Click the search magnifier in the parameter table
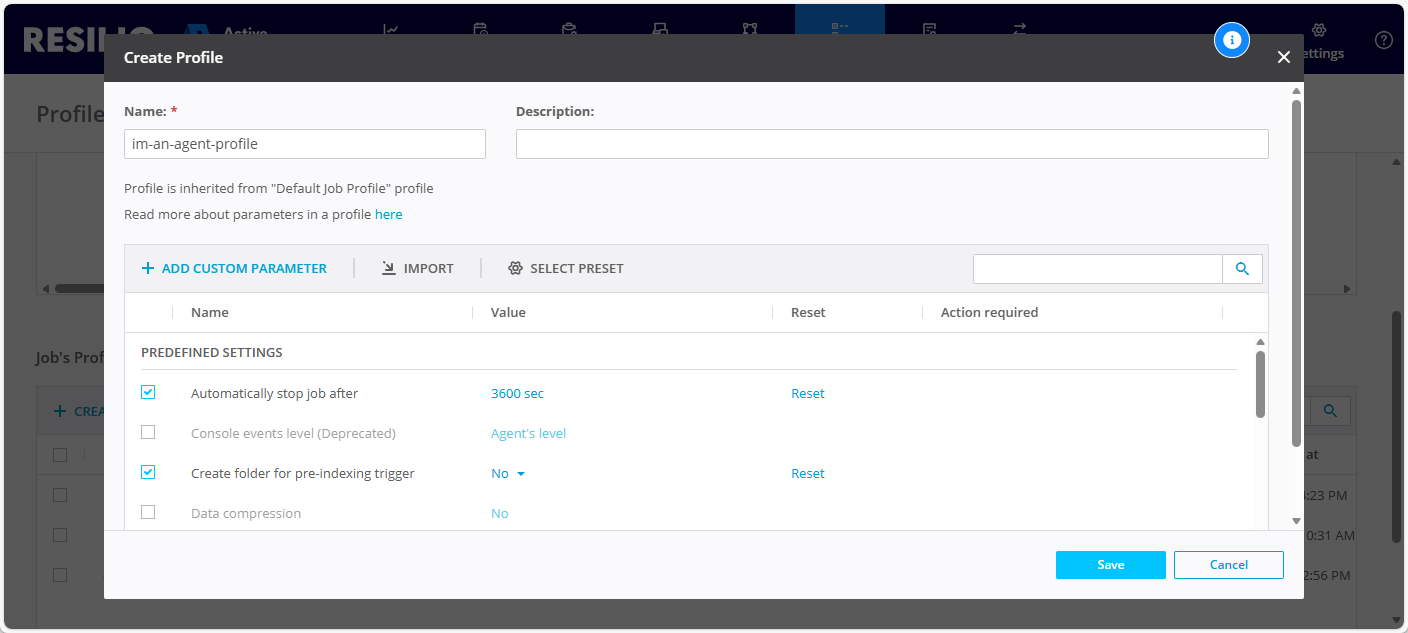This screenshot has width=1408, height=633. [x=1242, y=268]
